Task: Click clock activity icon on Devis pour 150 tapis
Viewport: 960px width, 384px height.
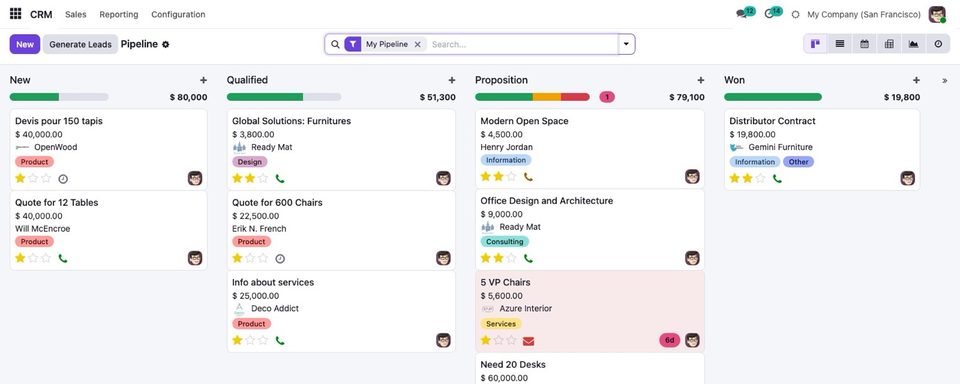Action: (x=63, y=179)
